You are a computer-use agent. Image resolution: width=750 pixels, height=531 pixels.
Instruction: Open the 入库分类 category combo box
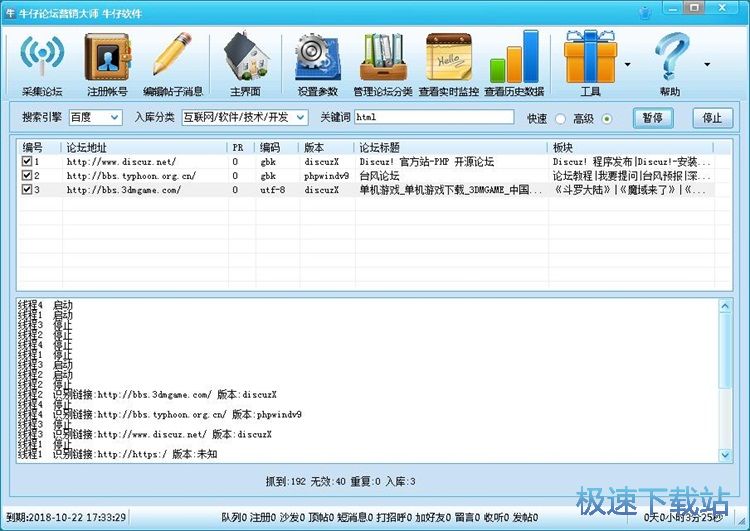tap(244, 117)
